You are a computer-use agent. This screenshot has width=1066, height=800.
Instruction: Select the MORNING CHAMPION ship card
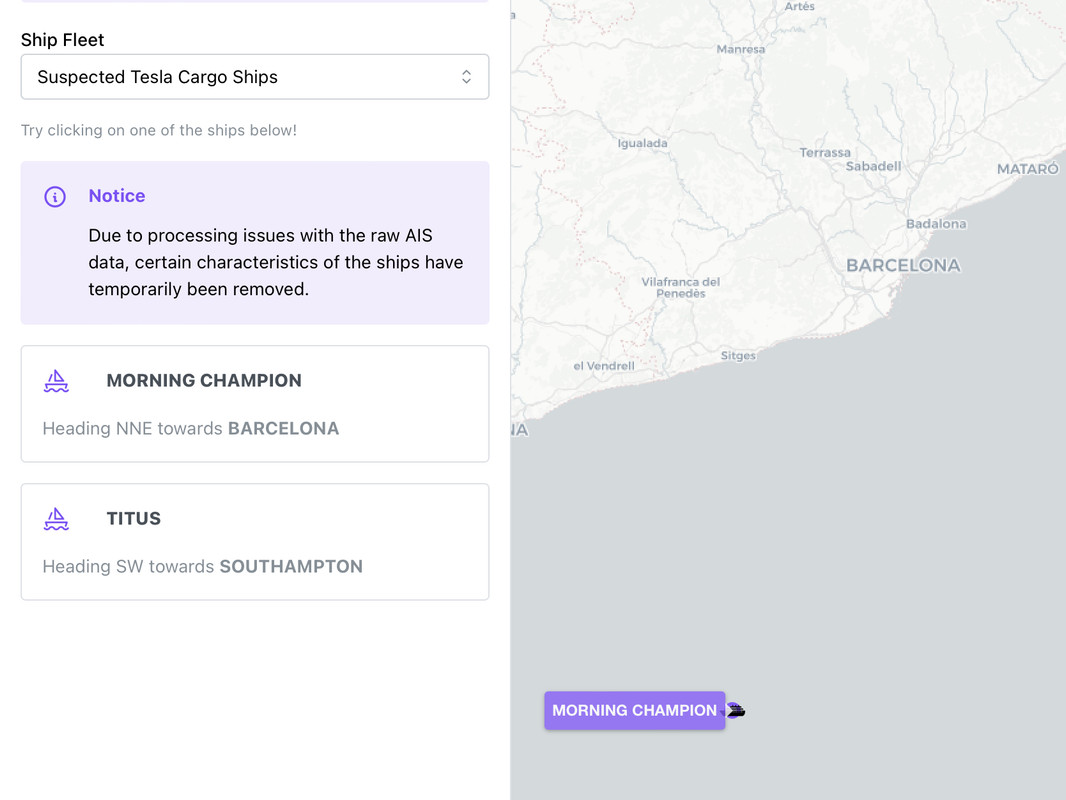(255, 404)
